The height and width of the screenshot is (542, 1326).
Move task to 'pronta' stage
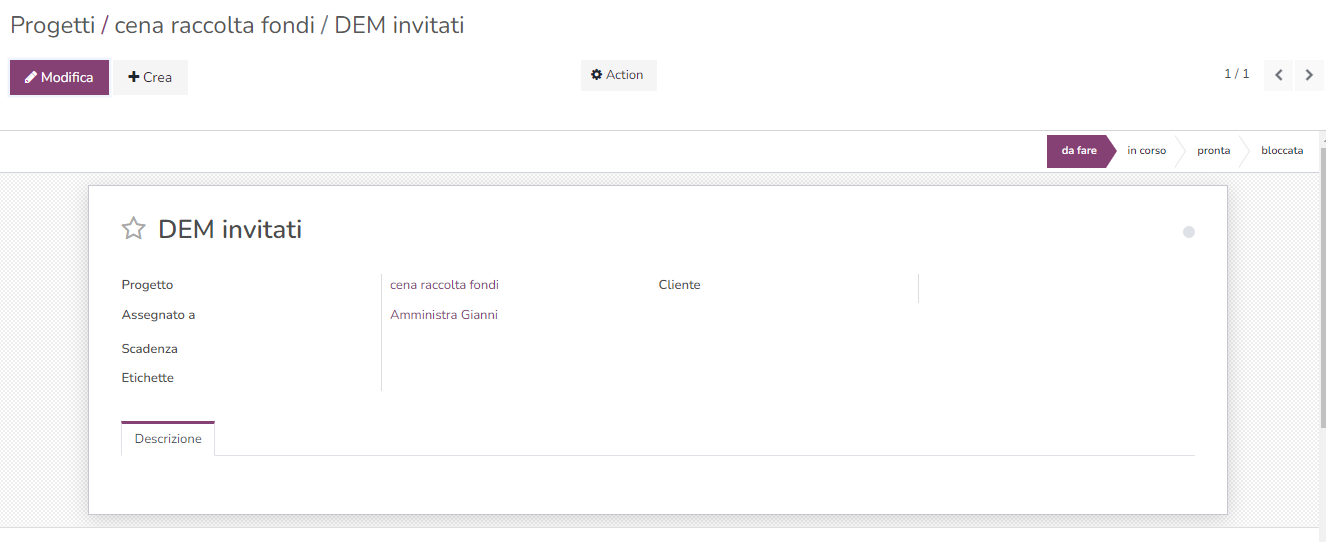click(1213, 151)
